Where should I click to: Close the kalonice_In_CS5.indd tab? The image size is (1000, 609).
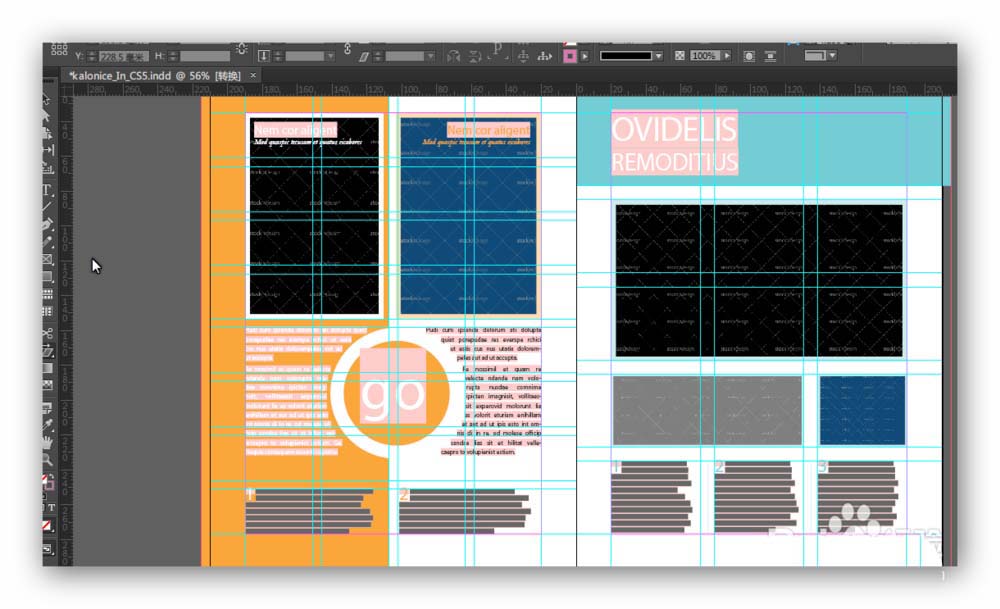point(253,76)
